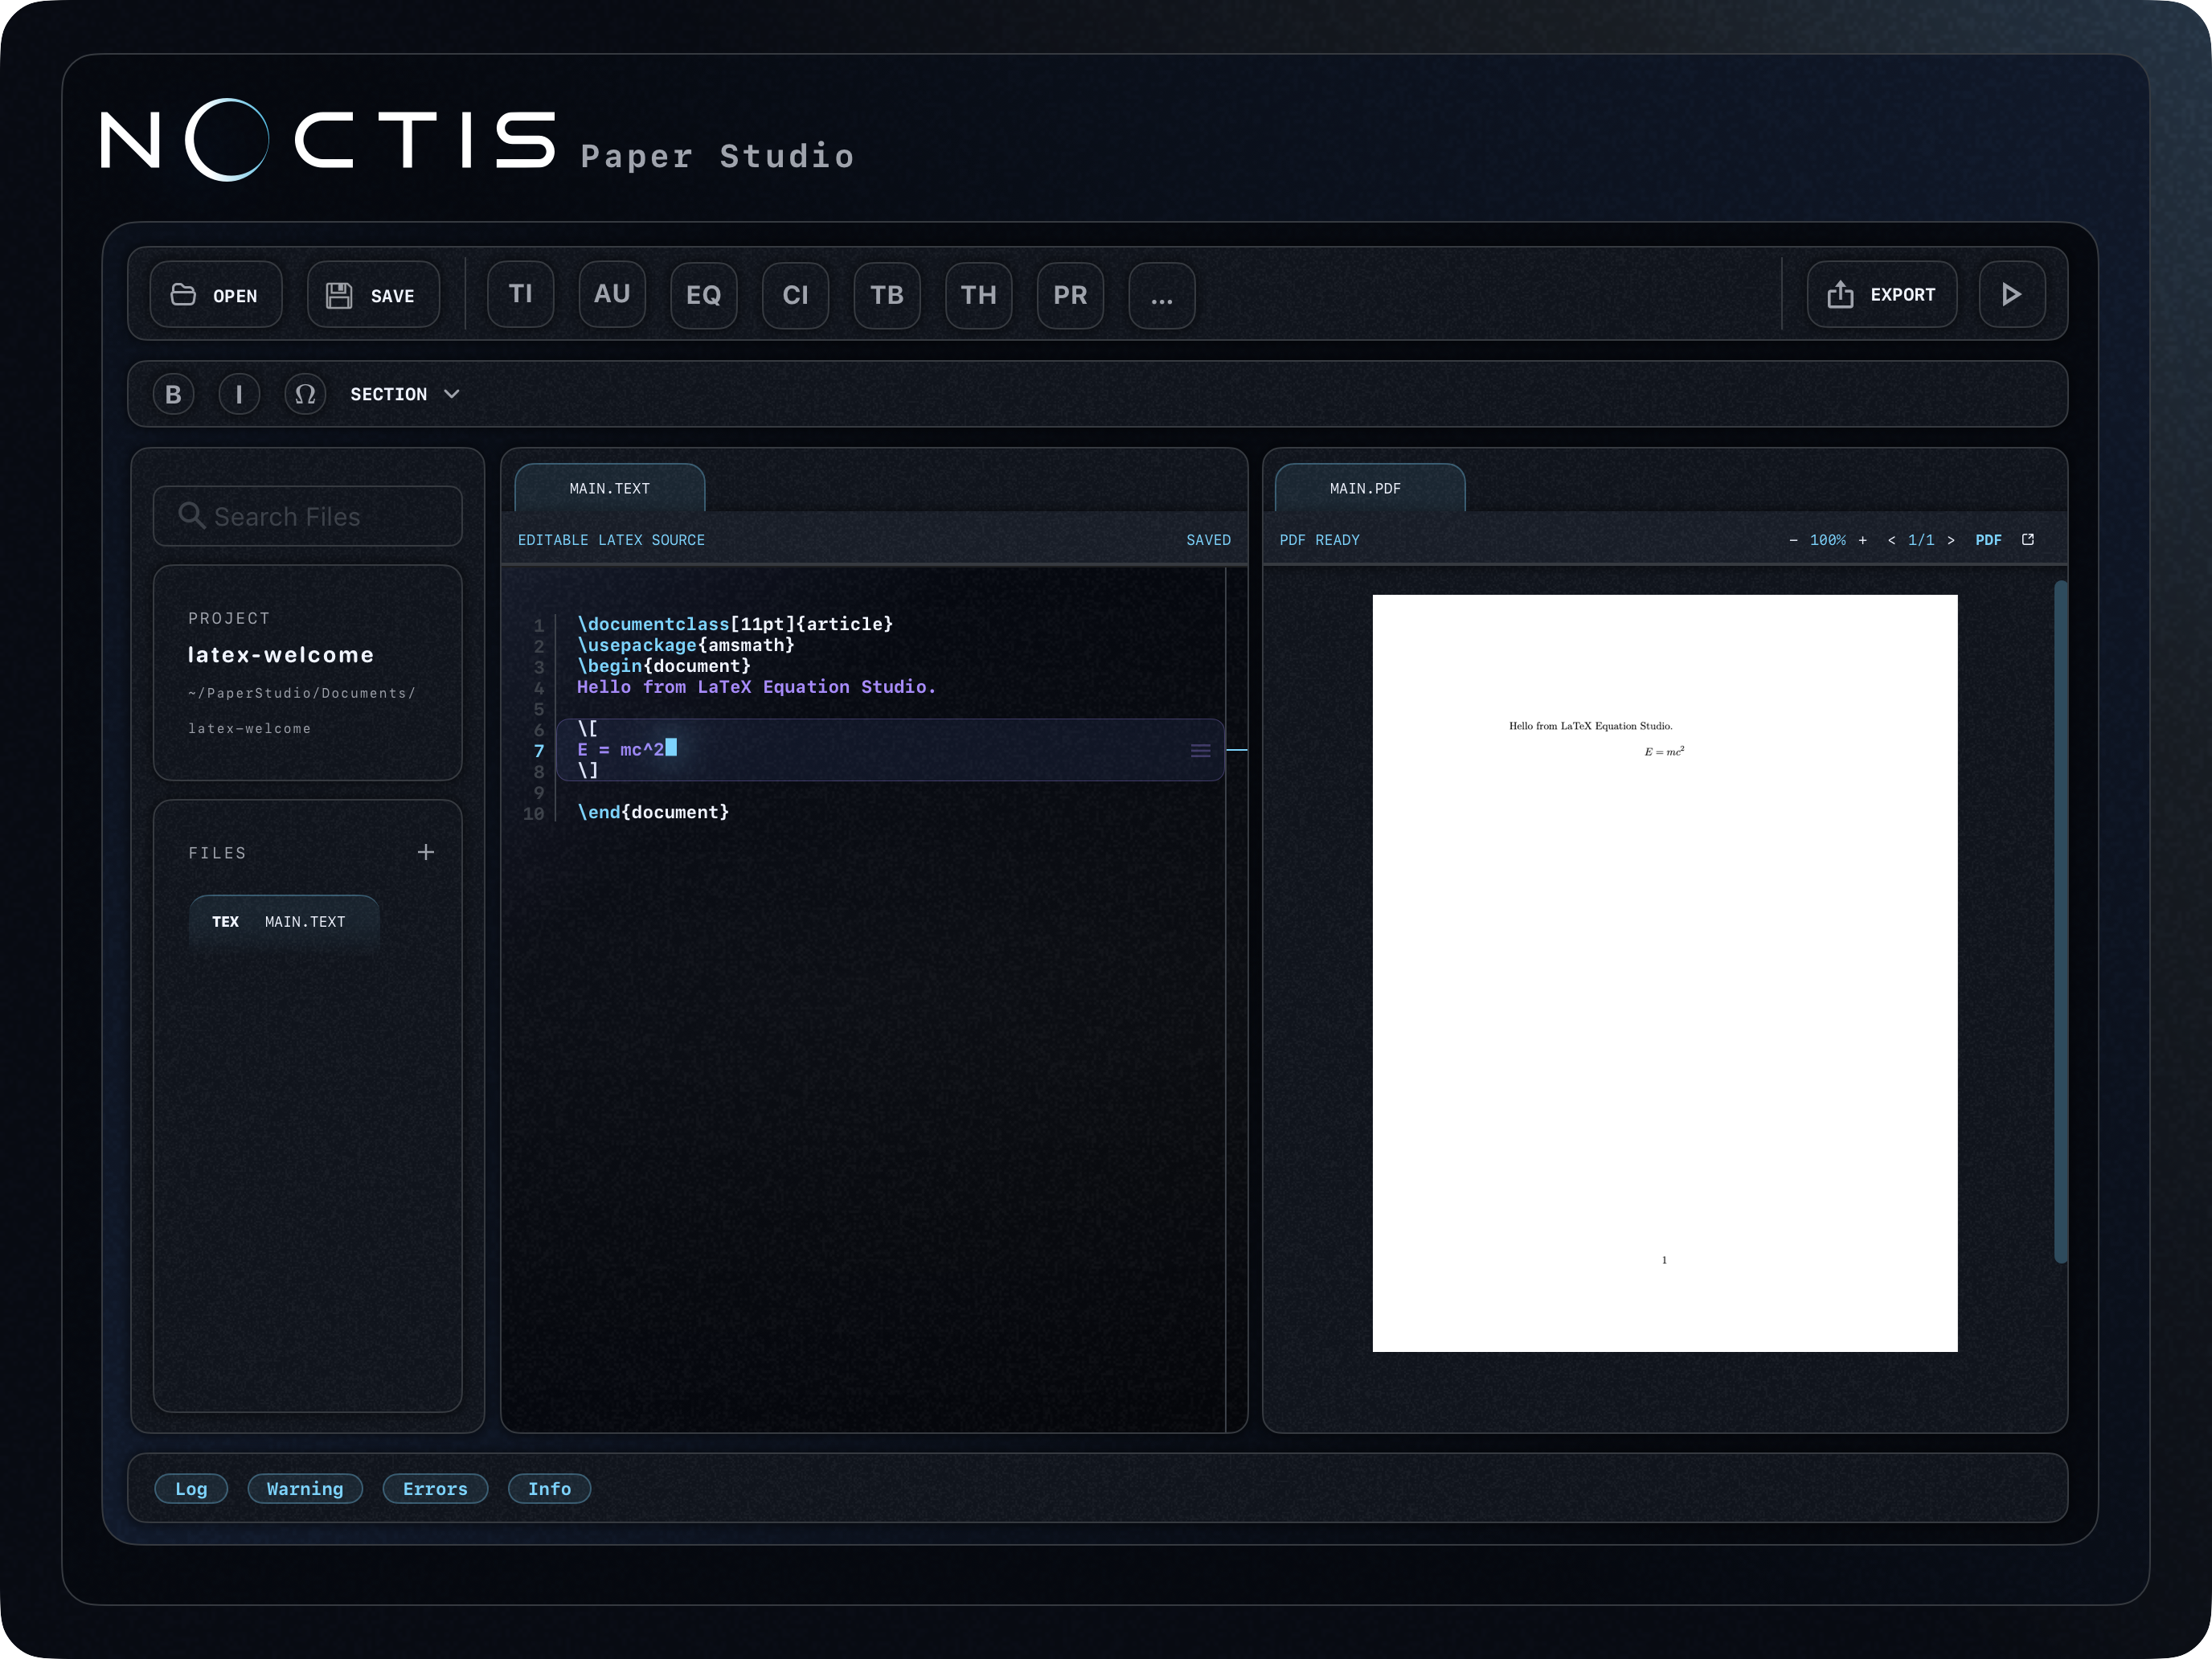Viewport: 2212px width, 1659px height.
Task: Click the \end{document} line in editor
Action: pos(653,812)
